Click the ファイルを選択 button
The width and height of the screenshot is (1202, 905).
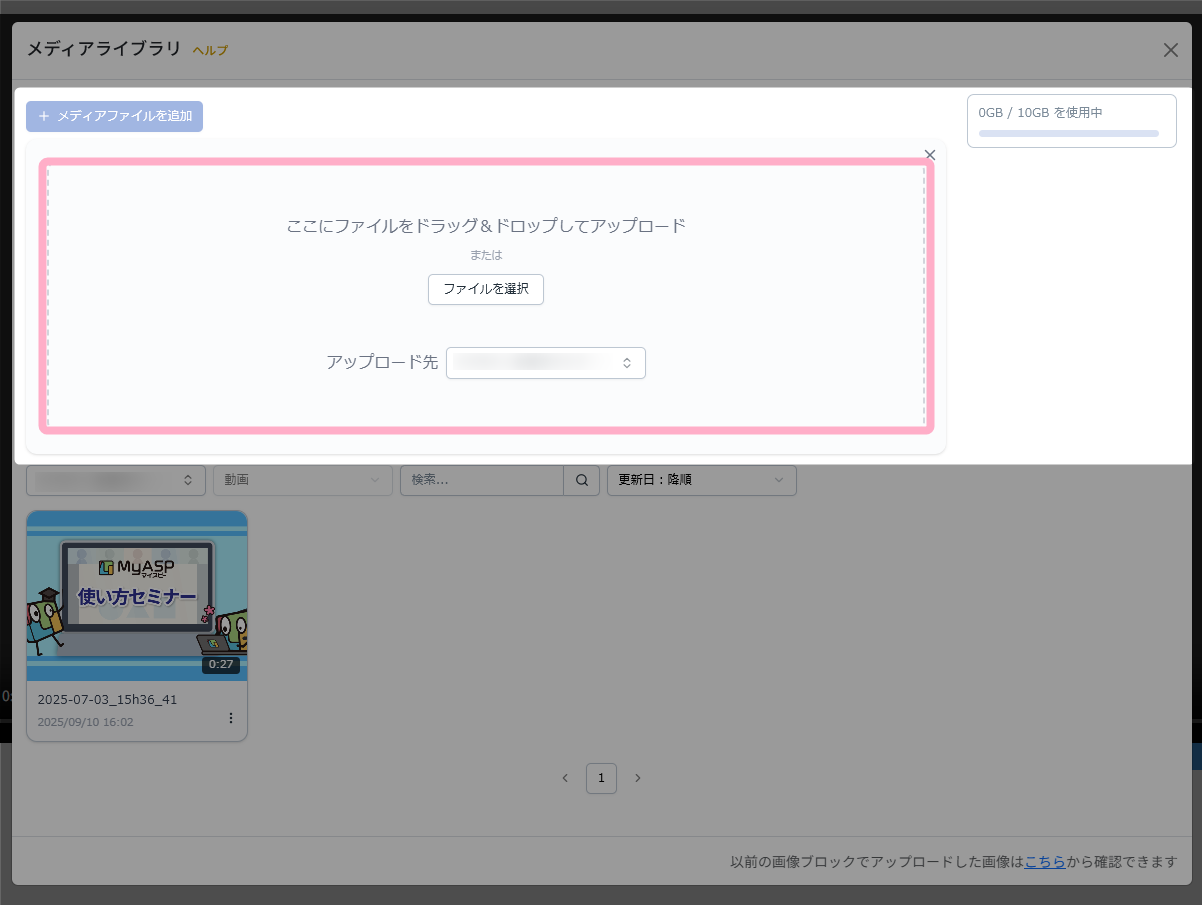486,289
